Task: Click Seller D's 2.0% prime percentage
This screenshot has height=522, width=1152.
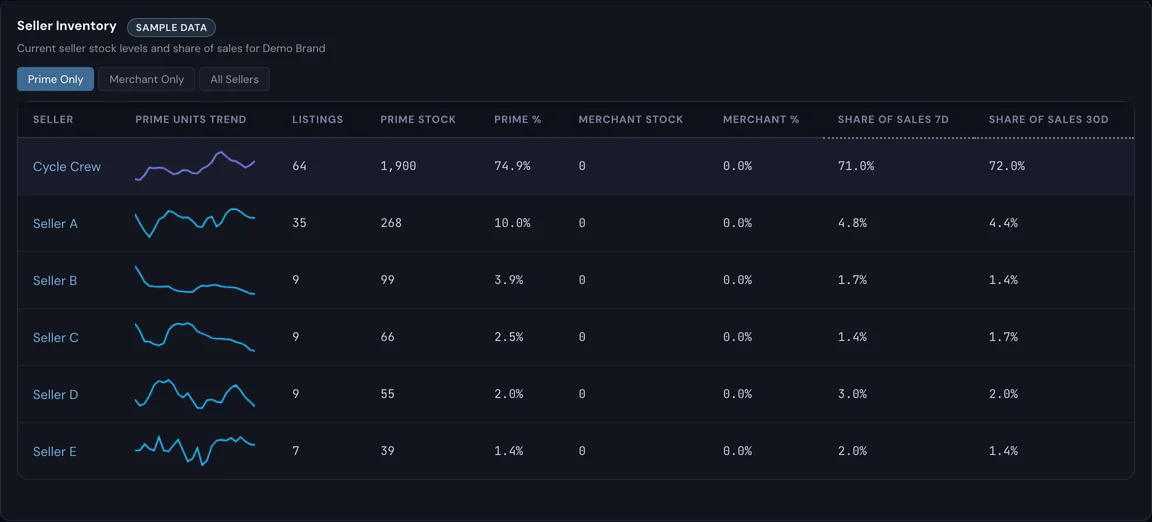Action: tap(509, 394)
